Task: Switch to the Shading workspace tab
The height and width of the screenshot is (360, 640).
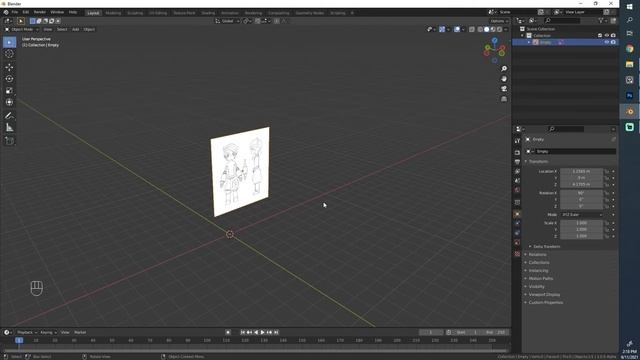Action: click(x=208, y=13)
